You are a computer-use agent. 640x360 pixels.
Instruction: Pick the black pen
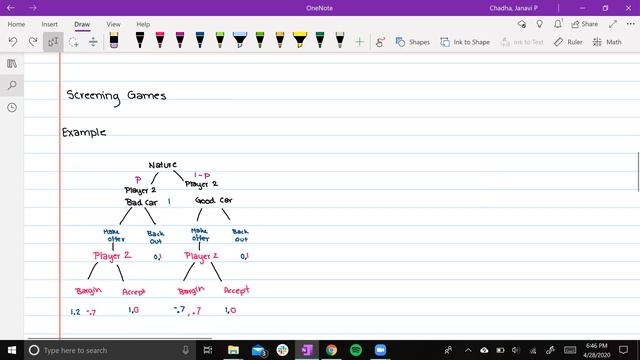[140, 40]
